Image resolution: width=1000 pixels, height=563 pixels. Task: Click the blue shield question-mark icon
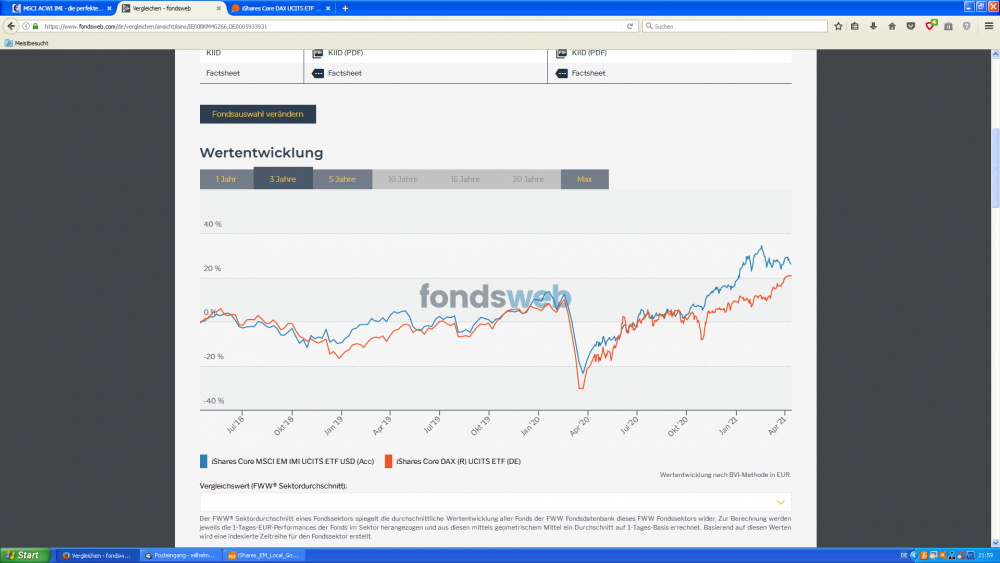click(x=967, y=26)
